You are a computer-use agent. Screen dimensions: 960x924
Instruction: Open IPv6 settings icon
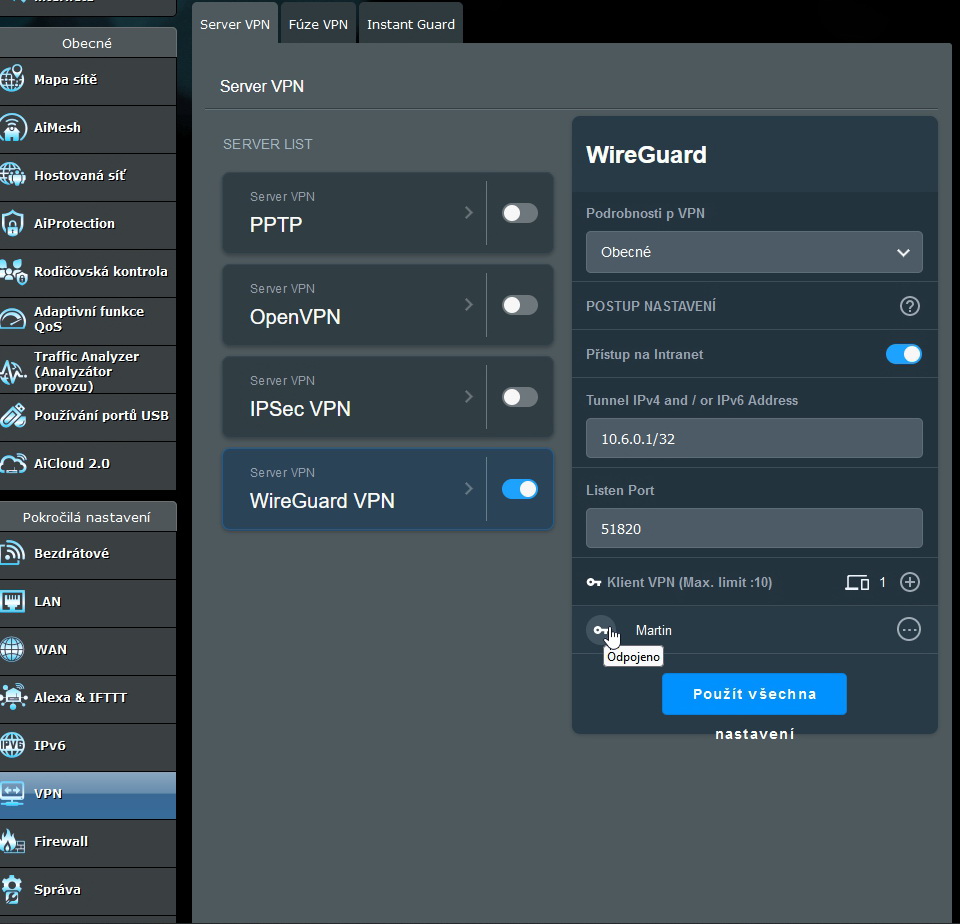[12, 745]
